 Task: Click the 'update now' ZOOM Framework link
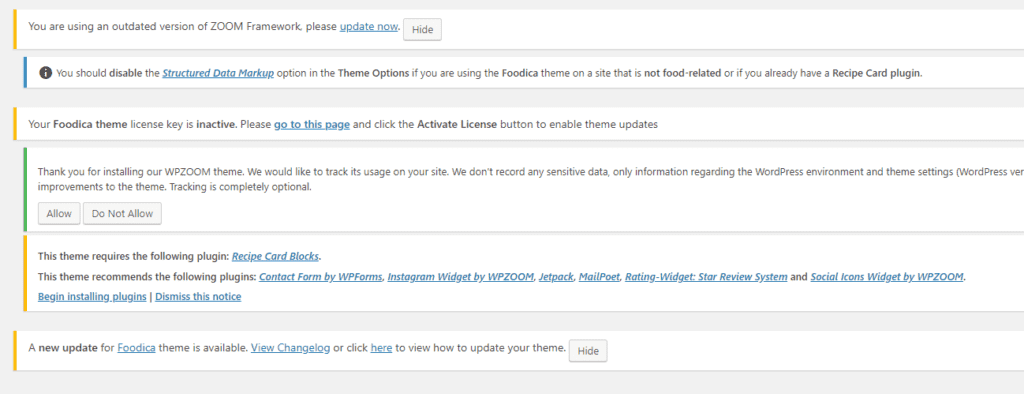point(368,27)
